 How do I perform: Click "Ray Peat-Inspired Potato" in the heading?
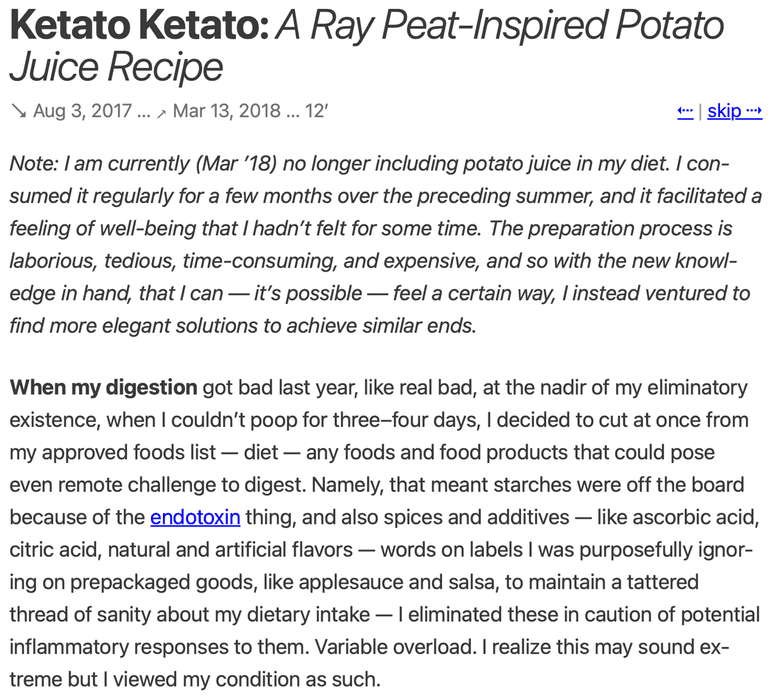click(x=500, y=26)
